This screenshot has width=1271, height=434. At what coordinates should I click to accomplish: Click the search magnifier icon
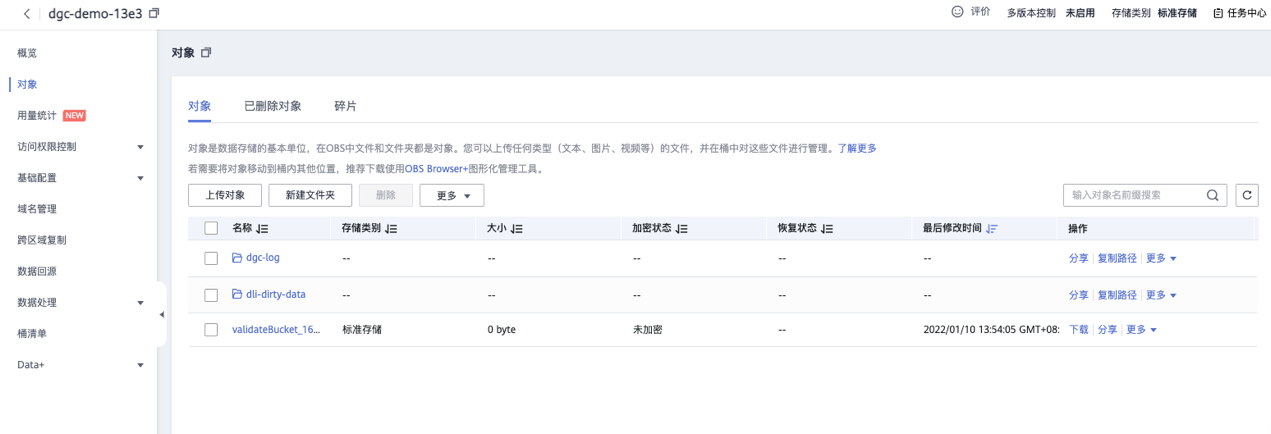point(1213,195)
